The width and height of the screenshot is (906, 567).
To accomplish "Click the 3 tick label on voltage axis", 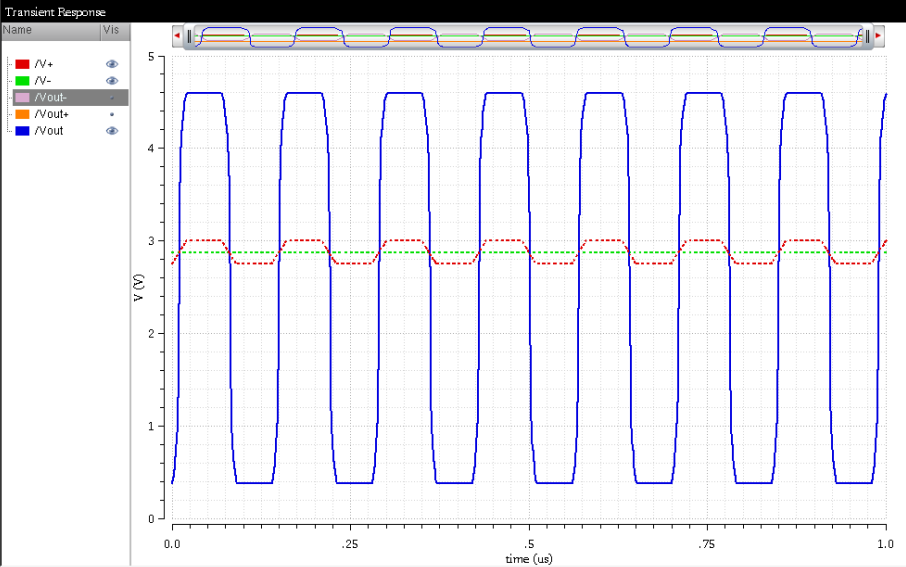I will (151, 241).
